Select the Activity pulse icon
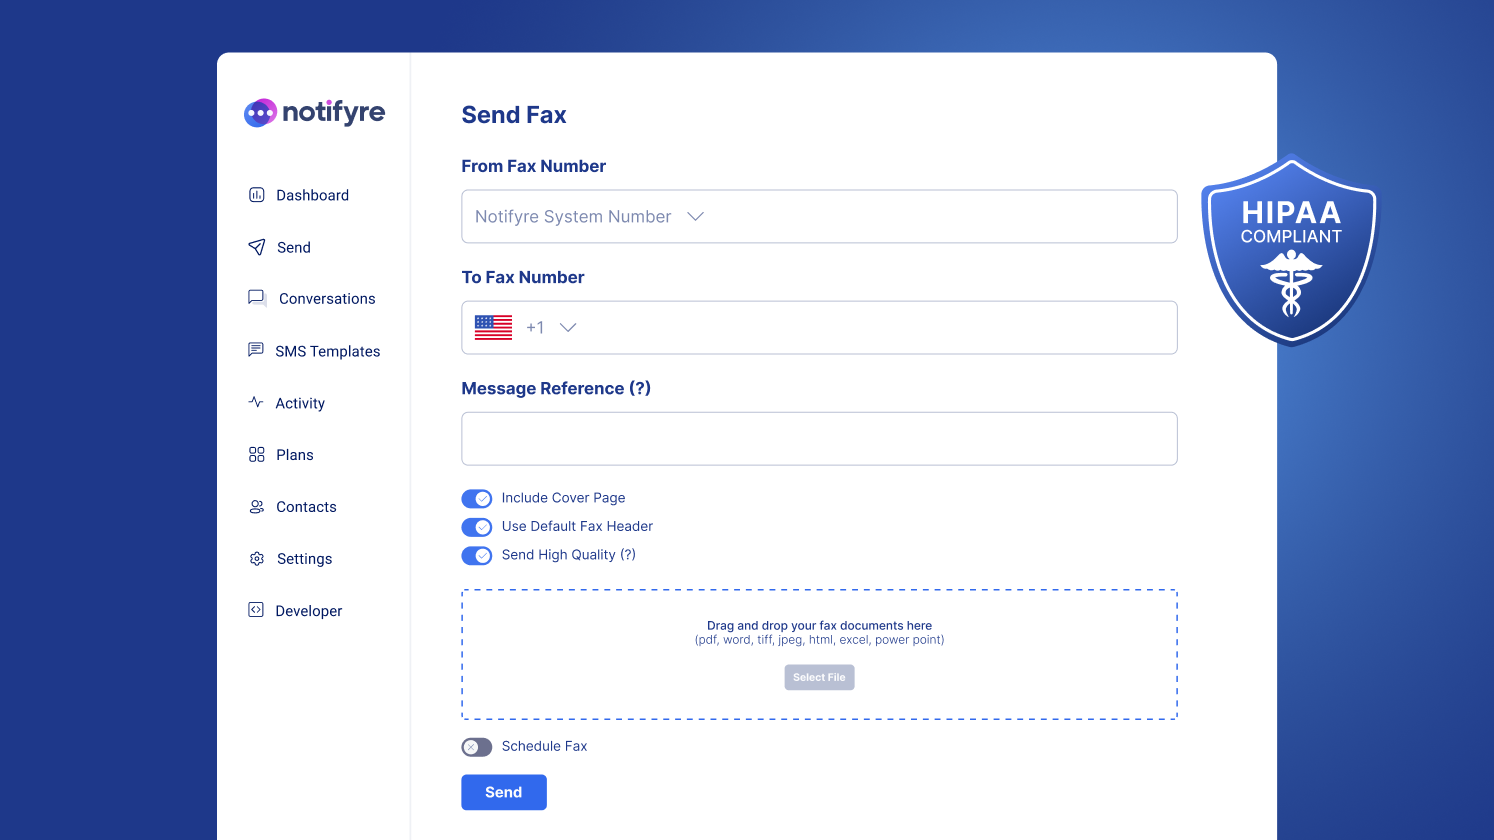1494x840 pixels. pos(257,402)
